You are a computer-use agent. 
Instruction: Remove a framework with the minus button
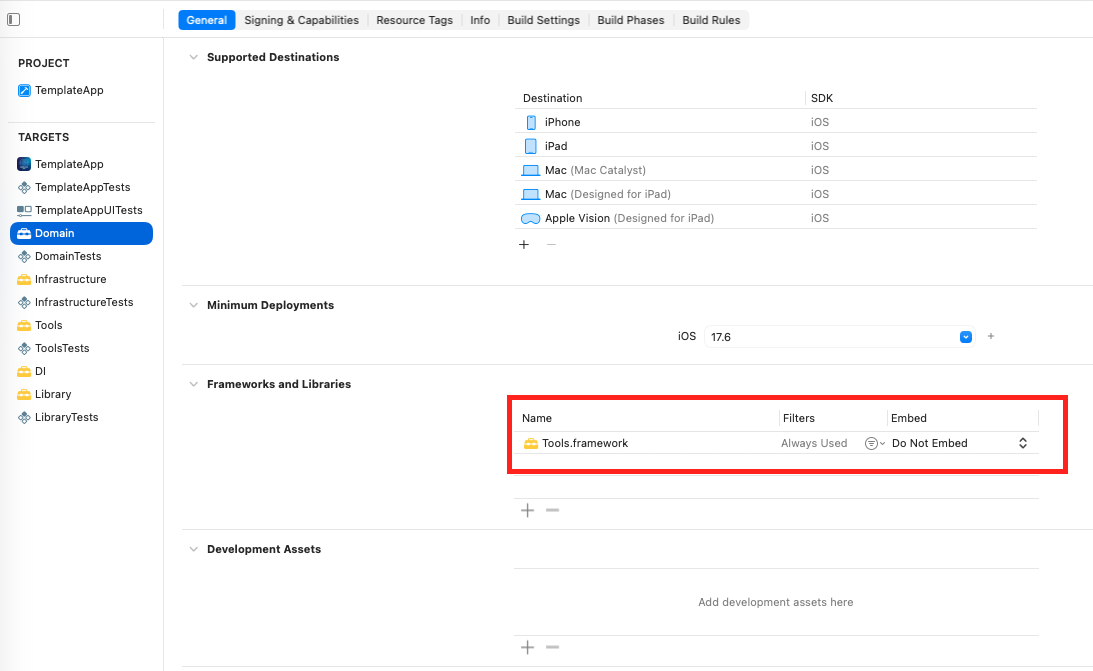point(553,511)
